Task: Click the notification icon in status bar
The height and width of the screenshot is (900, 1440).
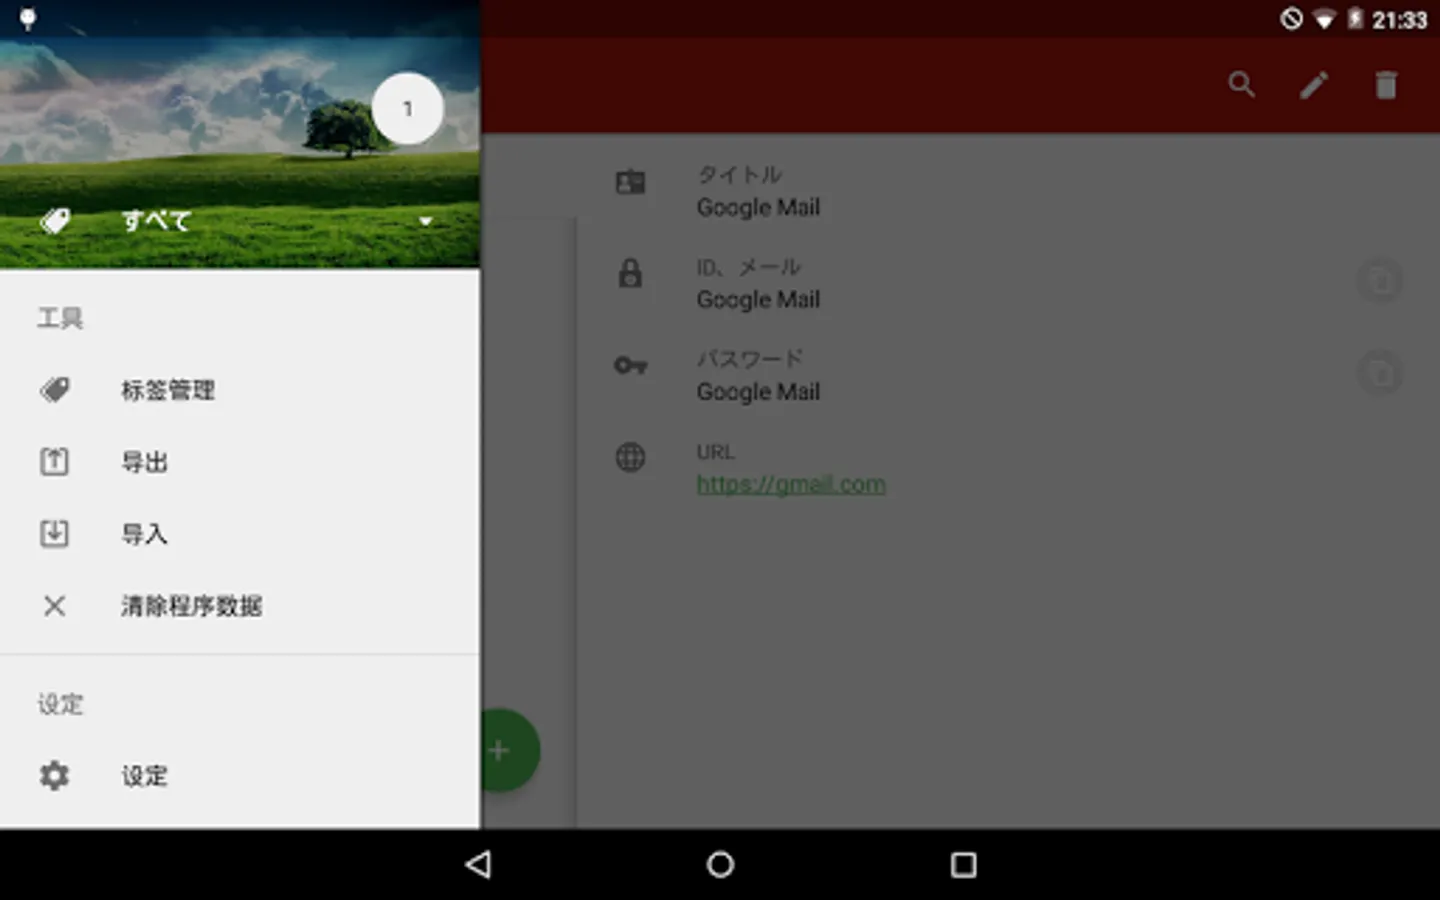Action: (28, 19)
